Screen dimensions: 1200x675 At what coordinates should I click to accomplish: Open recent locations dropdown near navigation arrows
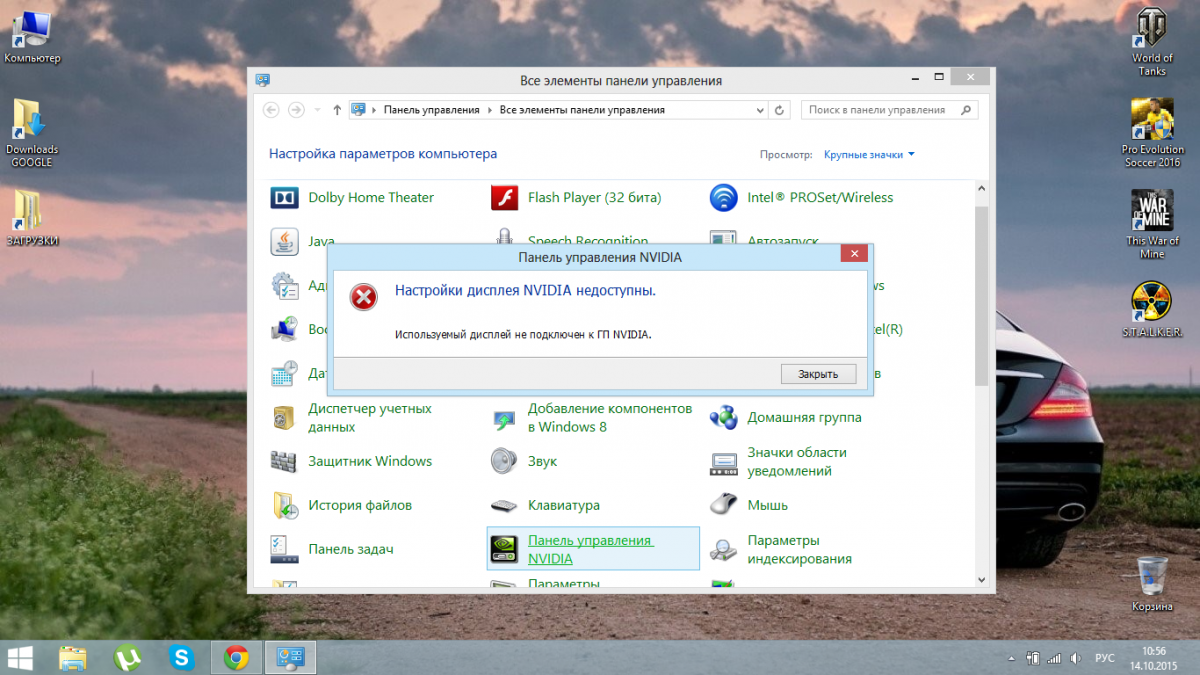click(x=318, y=110)
